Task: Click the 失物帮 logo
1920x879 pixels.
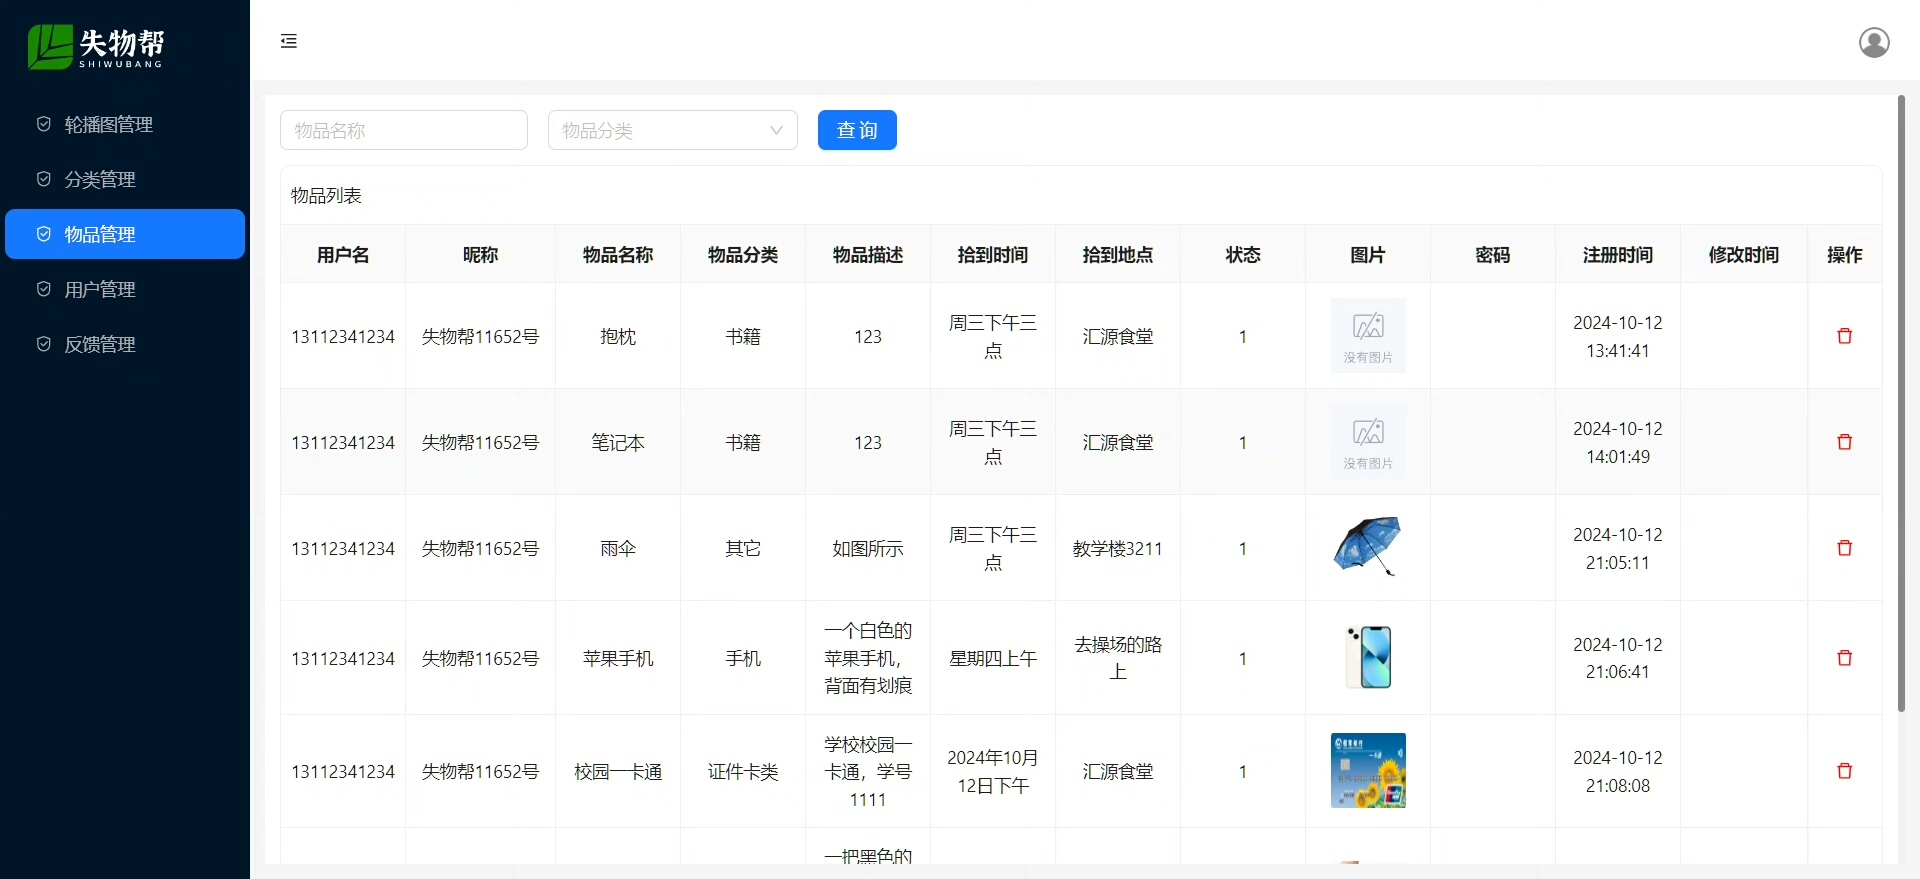Action: (96, 46)
